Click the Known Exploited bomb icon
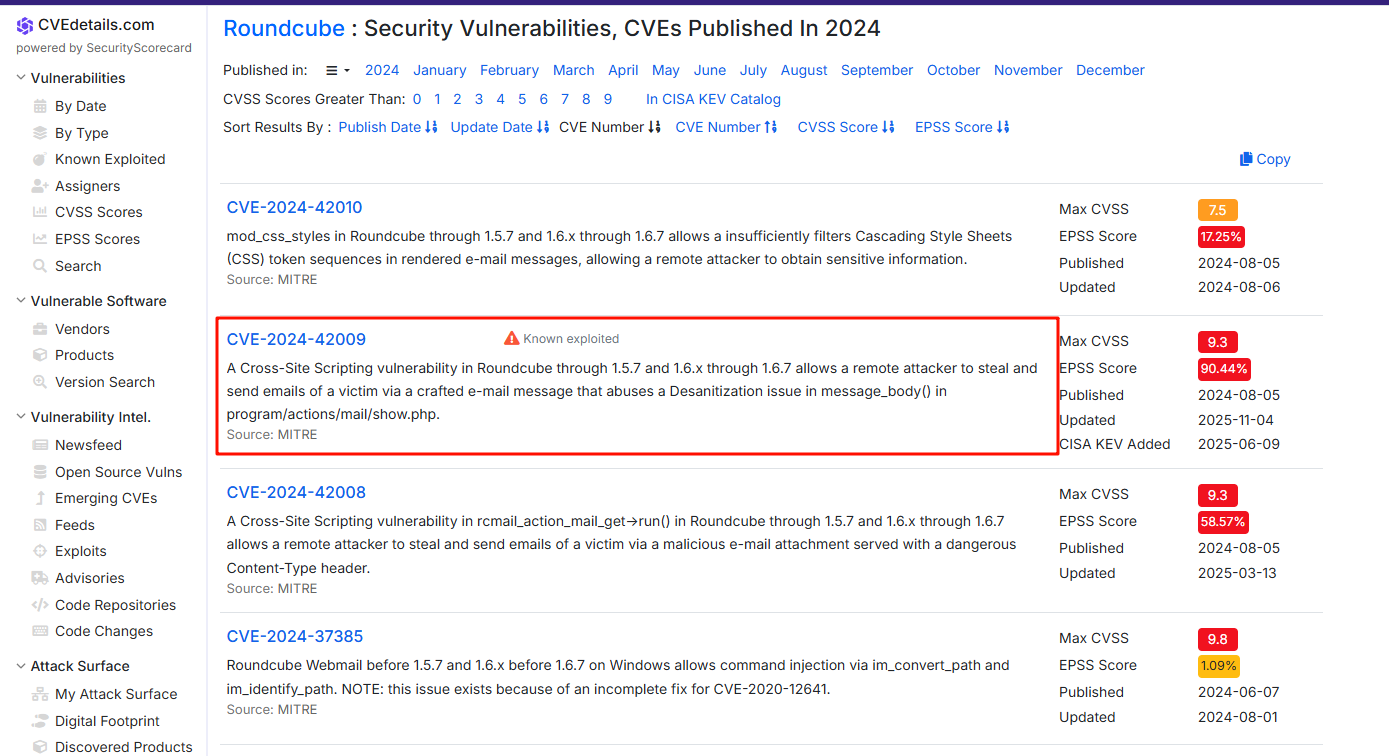Image resolution: width=1389 pixels, height=756 pixels. click(40, 159)
